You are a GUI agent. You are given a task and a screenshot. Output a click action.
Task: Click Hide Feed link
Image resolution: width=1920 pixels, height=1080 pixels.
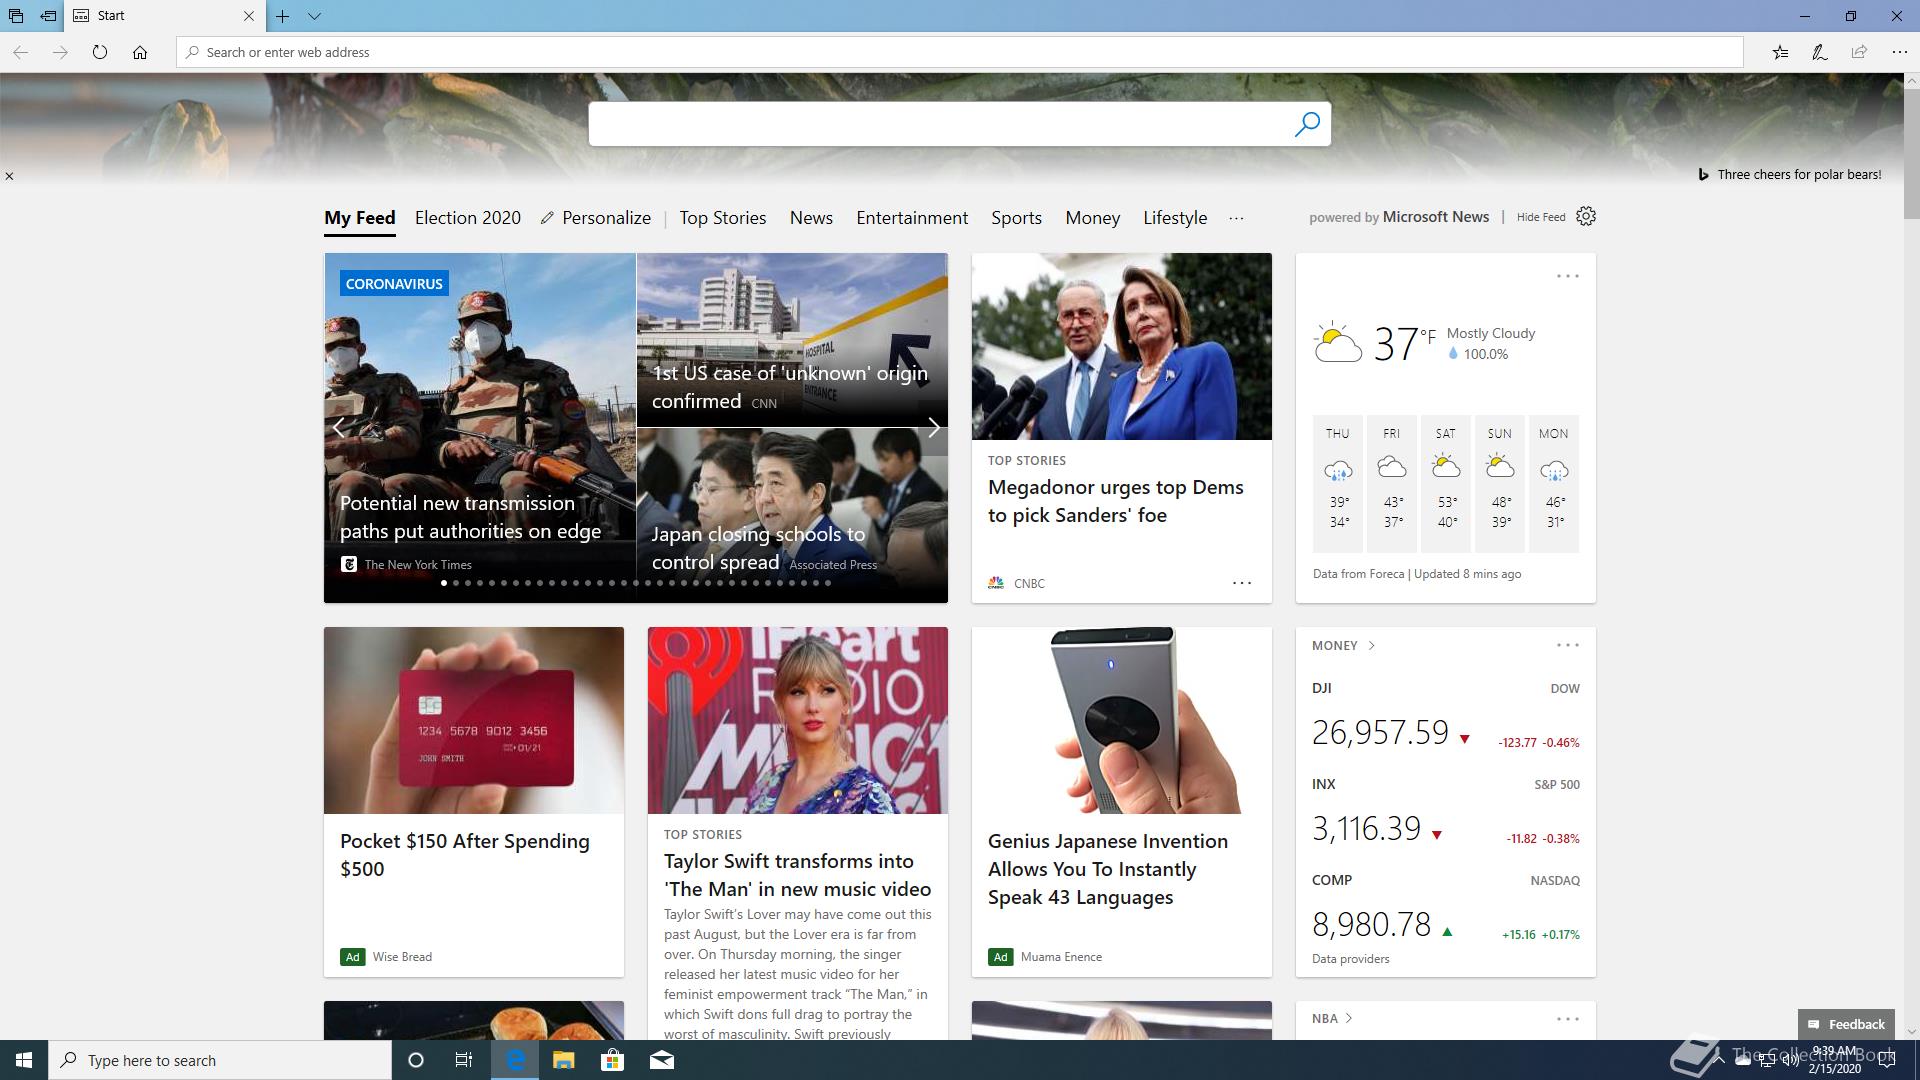pyautogui.click(x=1541, y=217)
